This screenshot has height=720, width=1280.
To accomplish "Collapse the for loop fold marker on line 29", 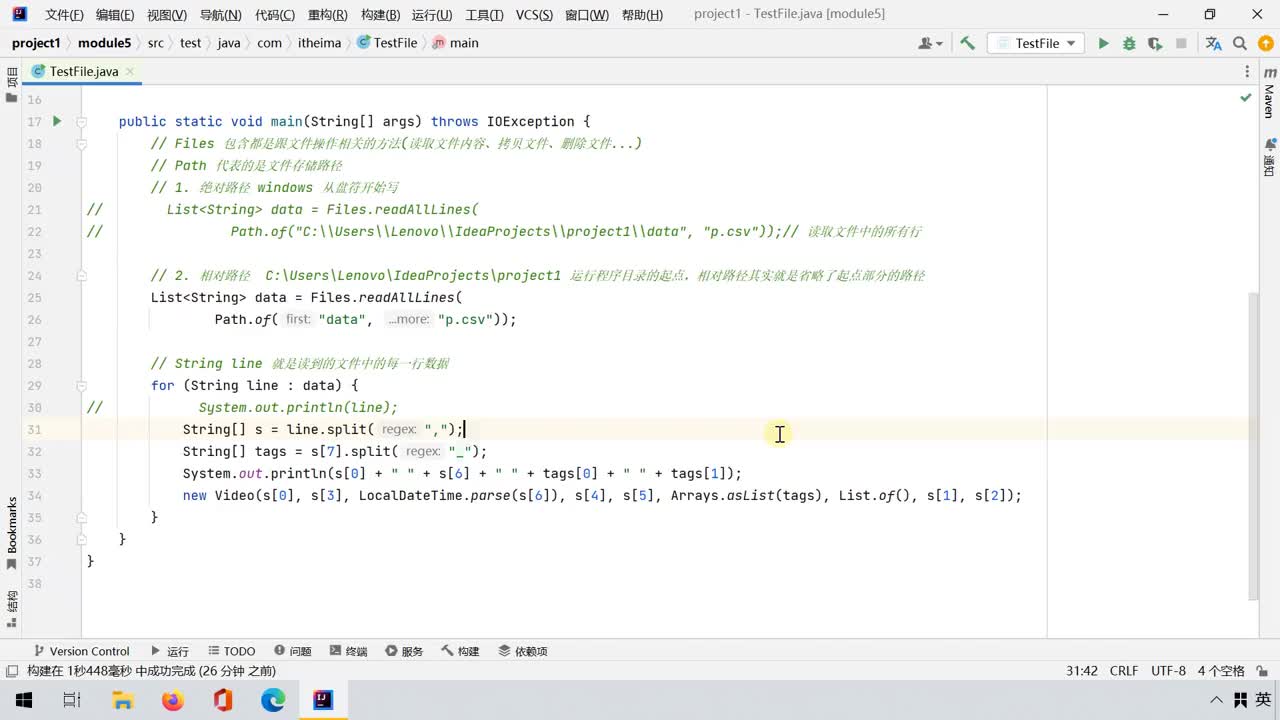I will coord(82,386).
